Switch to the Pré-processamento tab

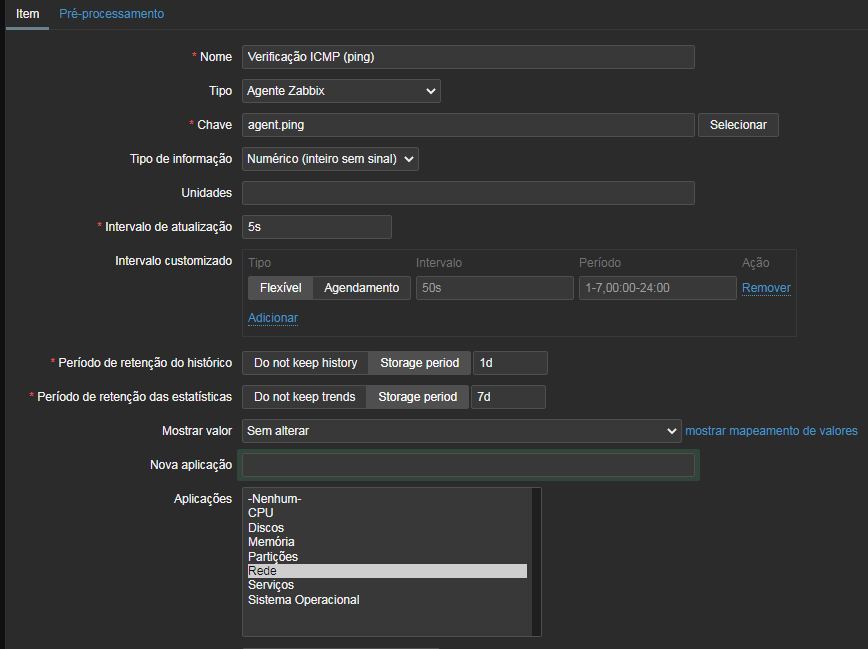[x=111, y=14]
